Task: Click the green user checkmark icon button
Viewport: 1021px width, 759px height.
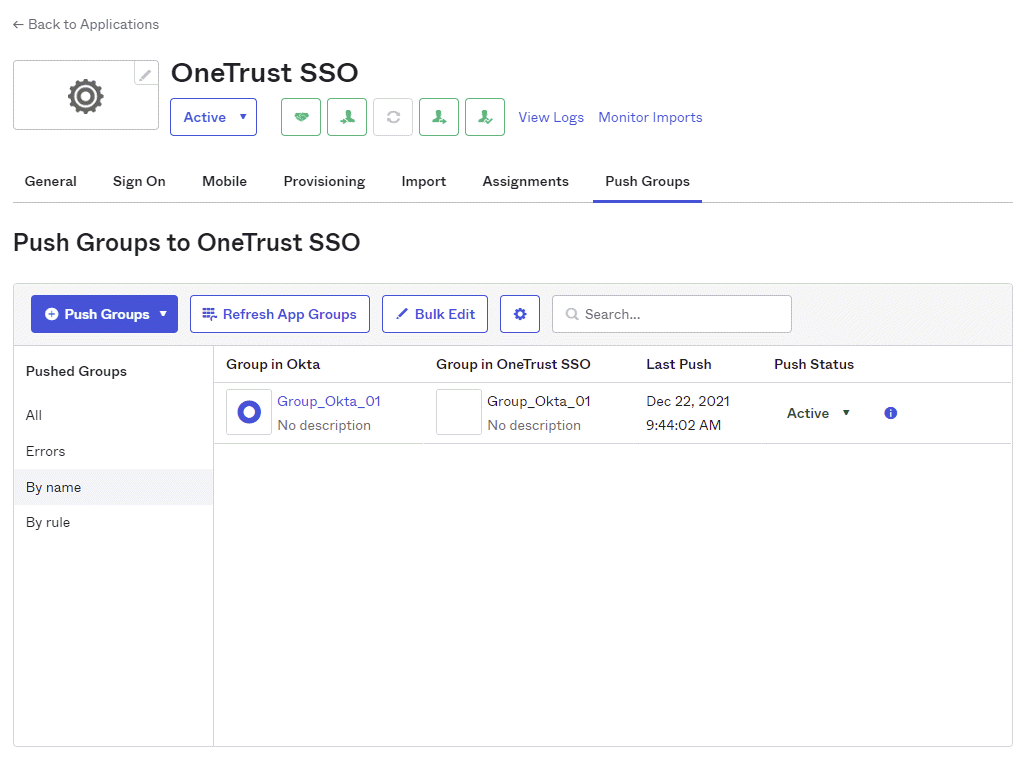Action: coord(485,117)
